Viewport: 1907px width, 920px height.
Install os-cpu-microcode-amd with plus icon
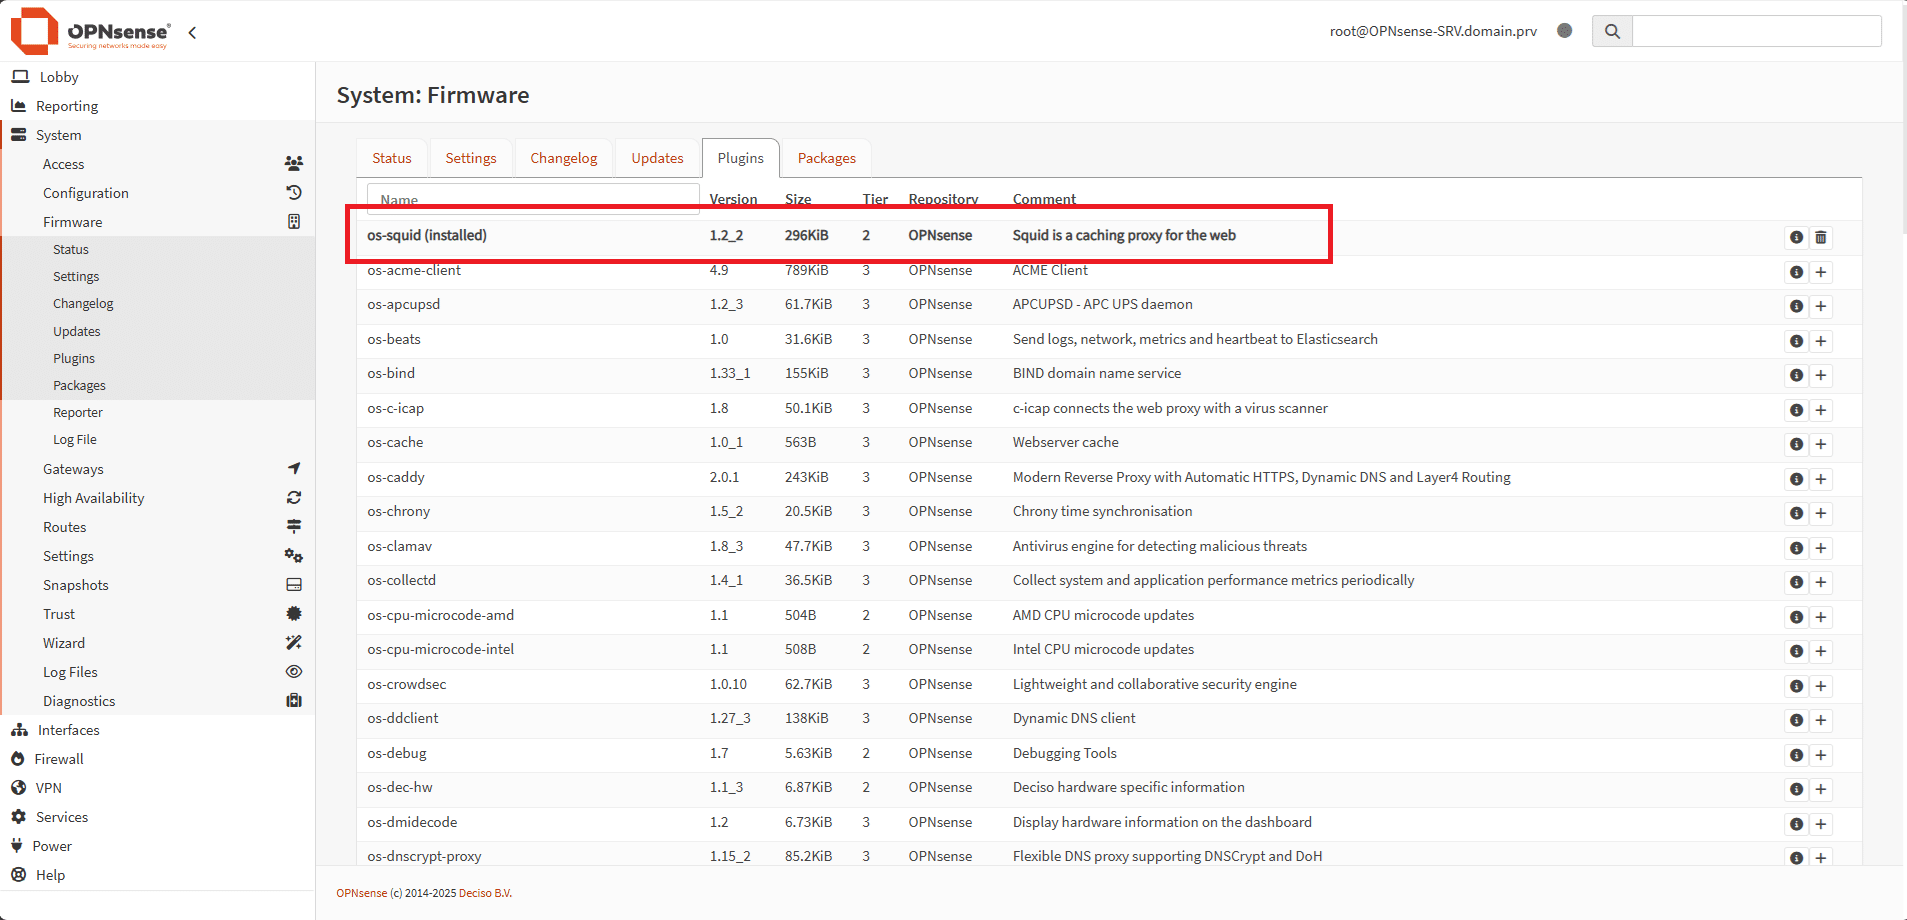tap(1821, 617)
